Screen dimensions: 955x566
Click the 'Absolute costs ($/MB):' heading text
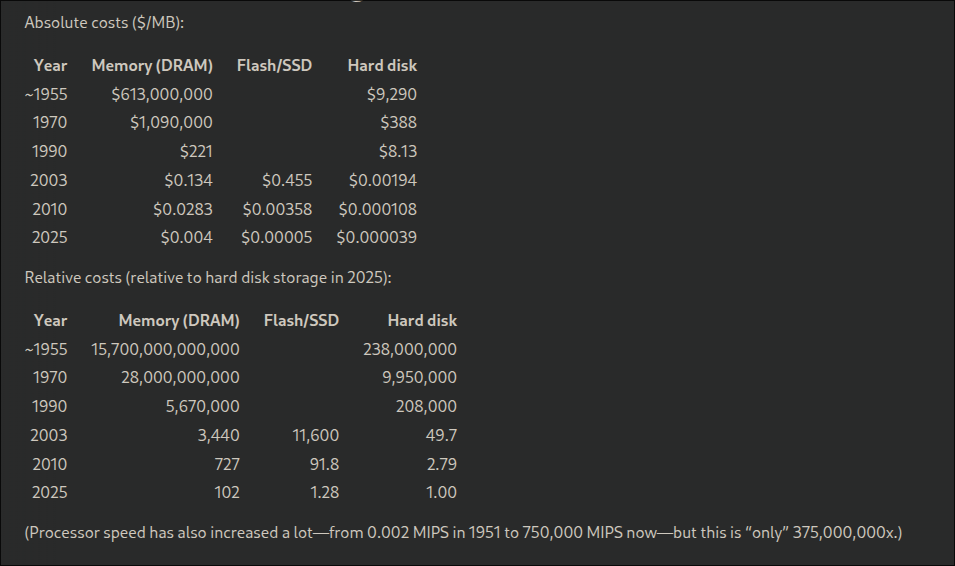pos(104,22)
